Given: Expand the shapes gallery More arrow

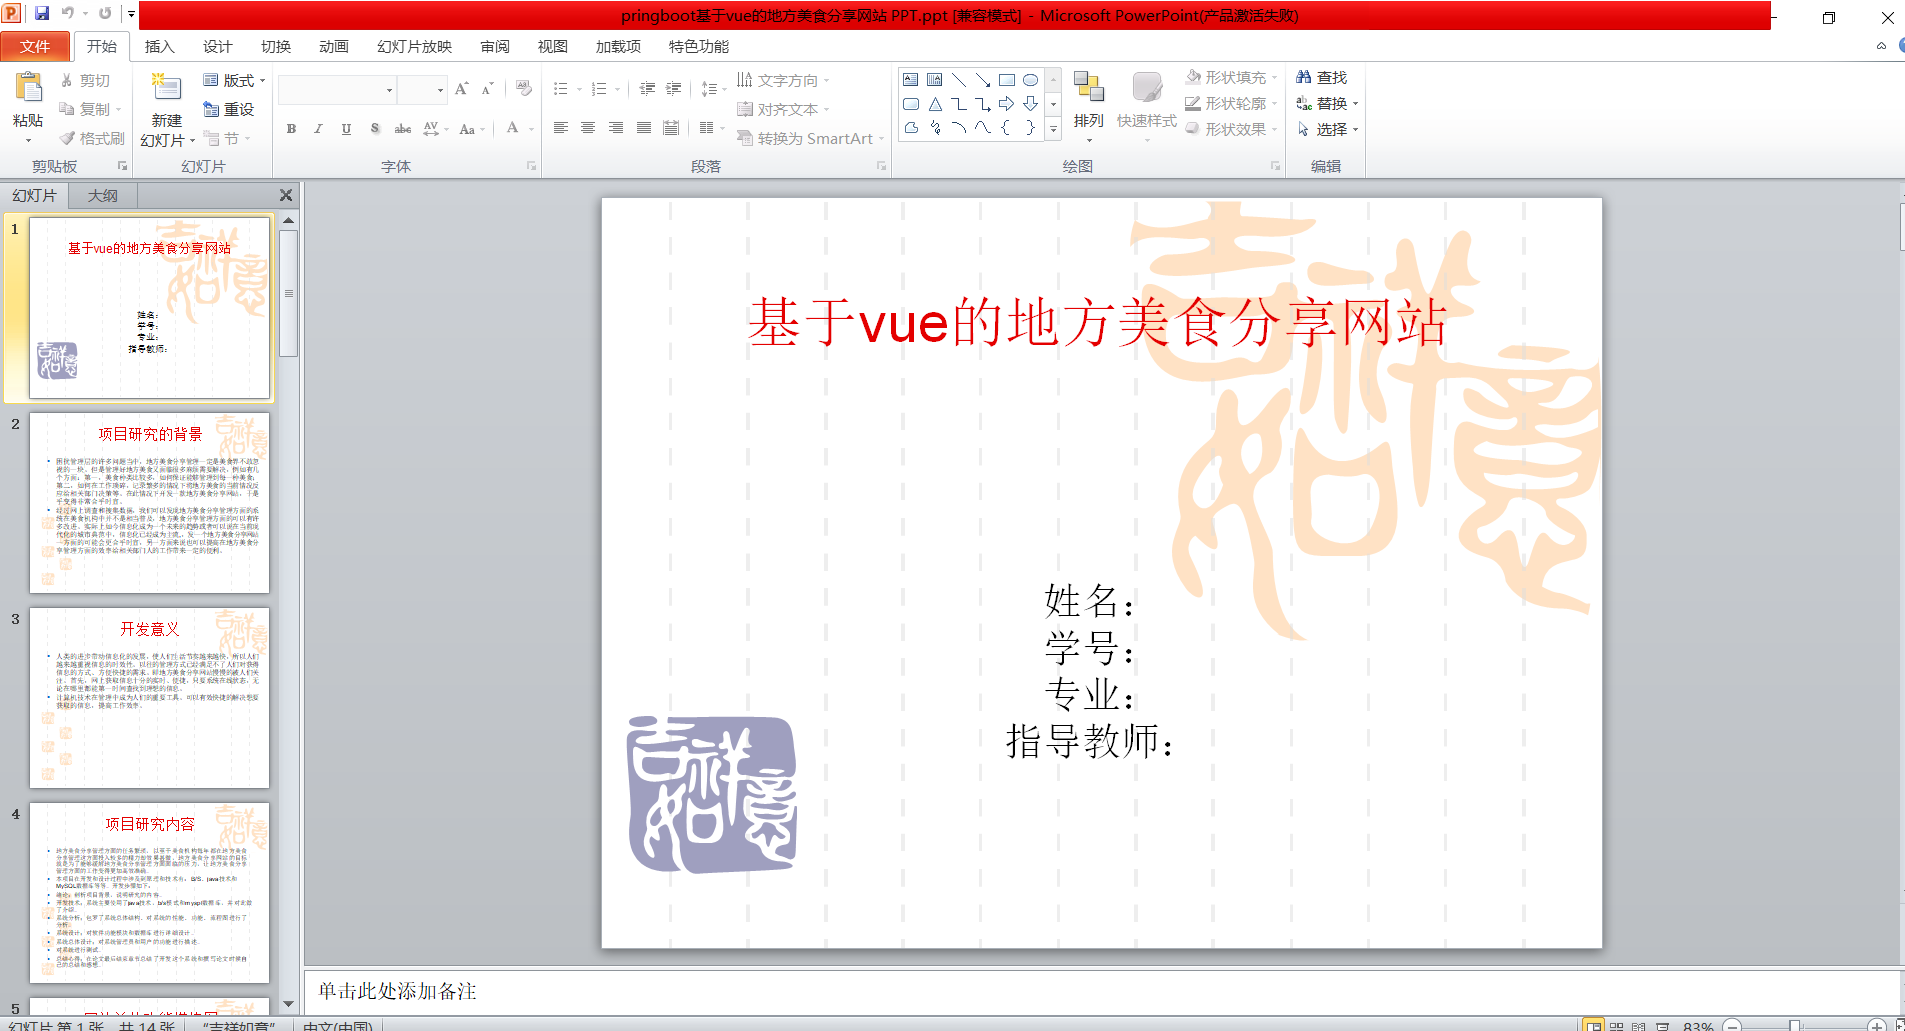Looking at the screenshot, I should click(x=1053, y=129).
